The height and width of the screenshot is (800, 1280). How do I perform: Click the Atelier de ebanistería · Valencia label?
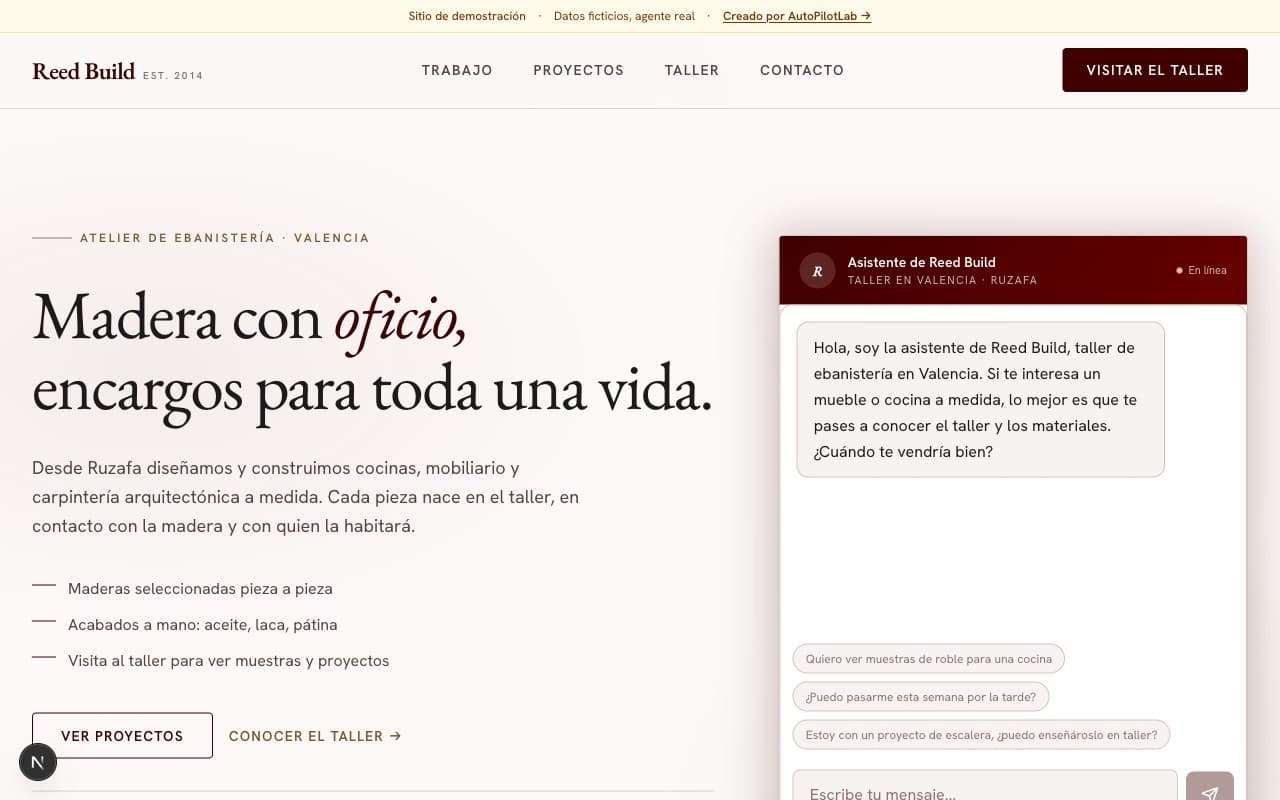(x=225, y=238)
